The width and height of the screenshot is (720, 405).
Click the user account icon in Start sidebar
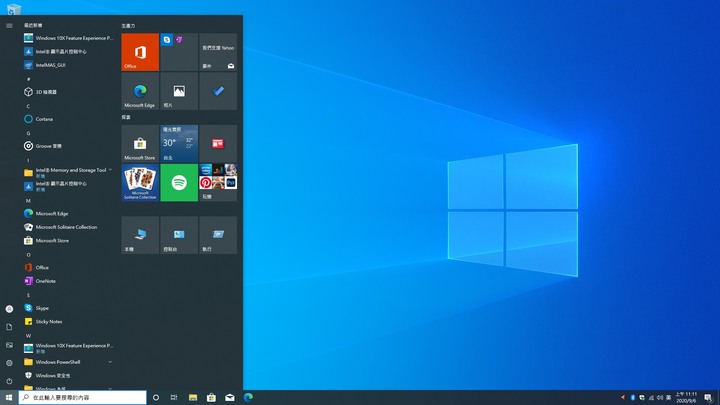9,309
